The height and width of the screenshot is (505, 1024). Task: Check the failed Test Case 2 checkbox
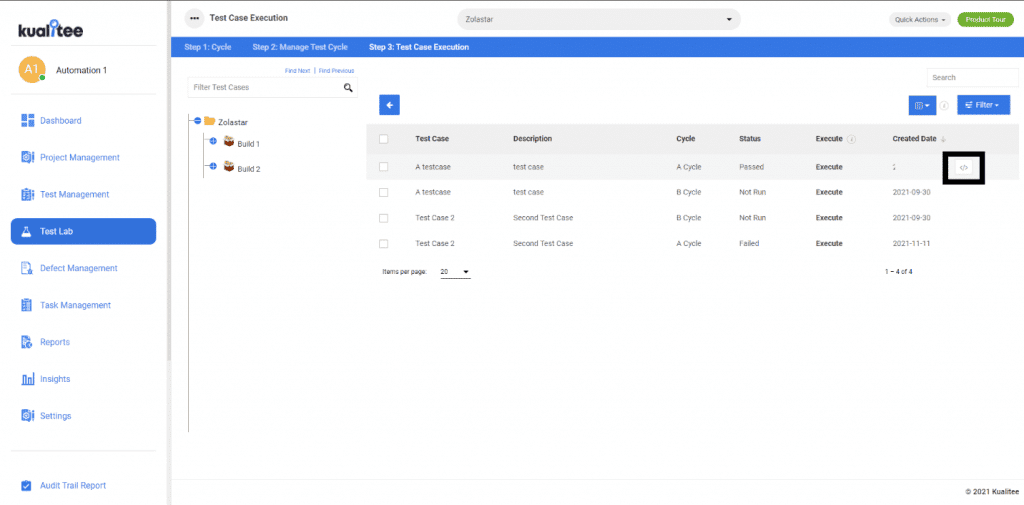383,243
